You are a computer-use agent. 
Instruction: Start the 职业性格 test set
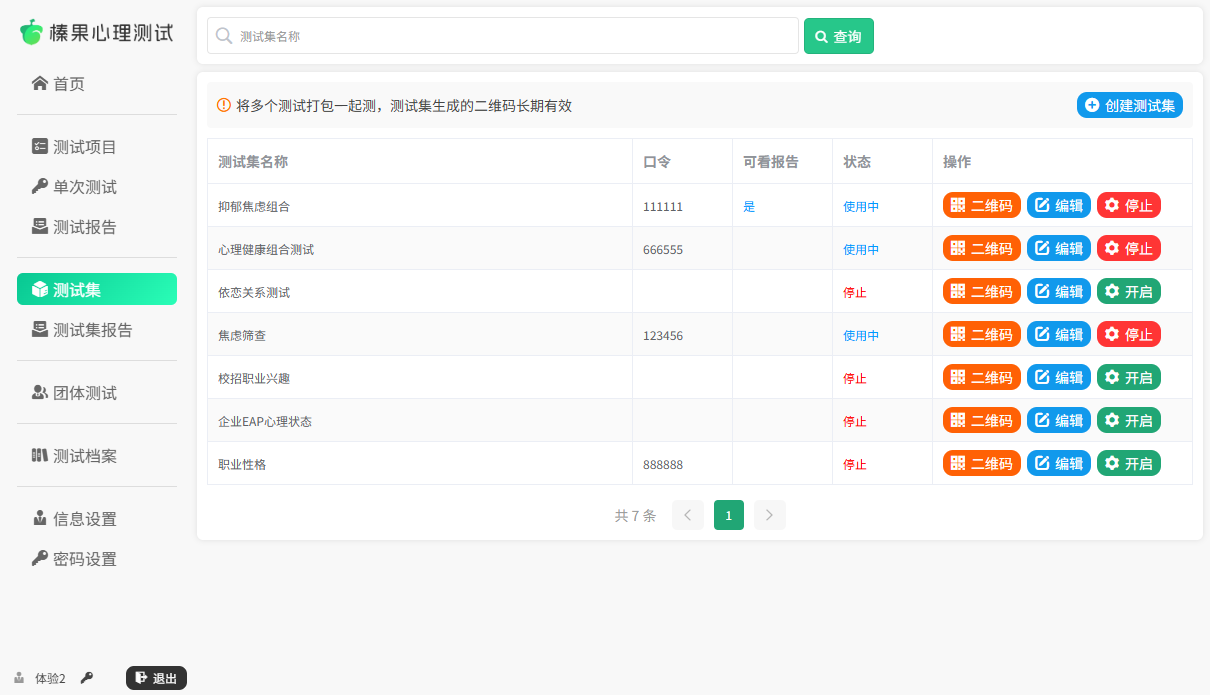[x=1129, y=463]
